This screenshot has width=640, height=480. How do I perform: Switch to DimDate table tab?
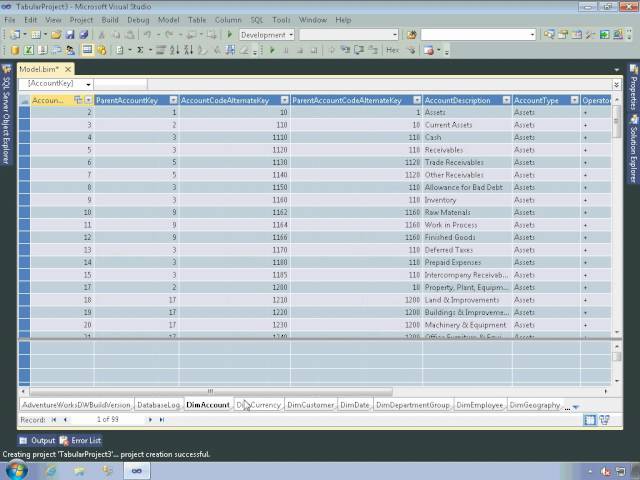click(x=355, y=405)
